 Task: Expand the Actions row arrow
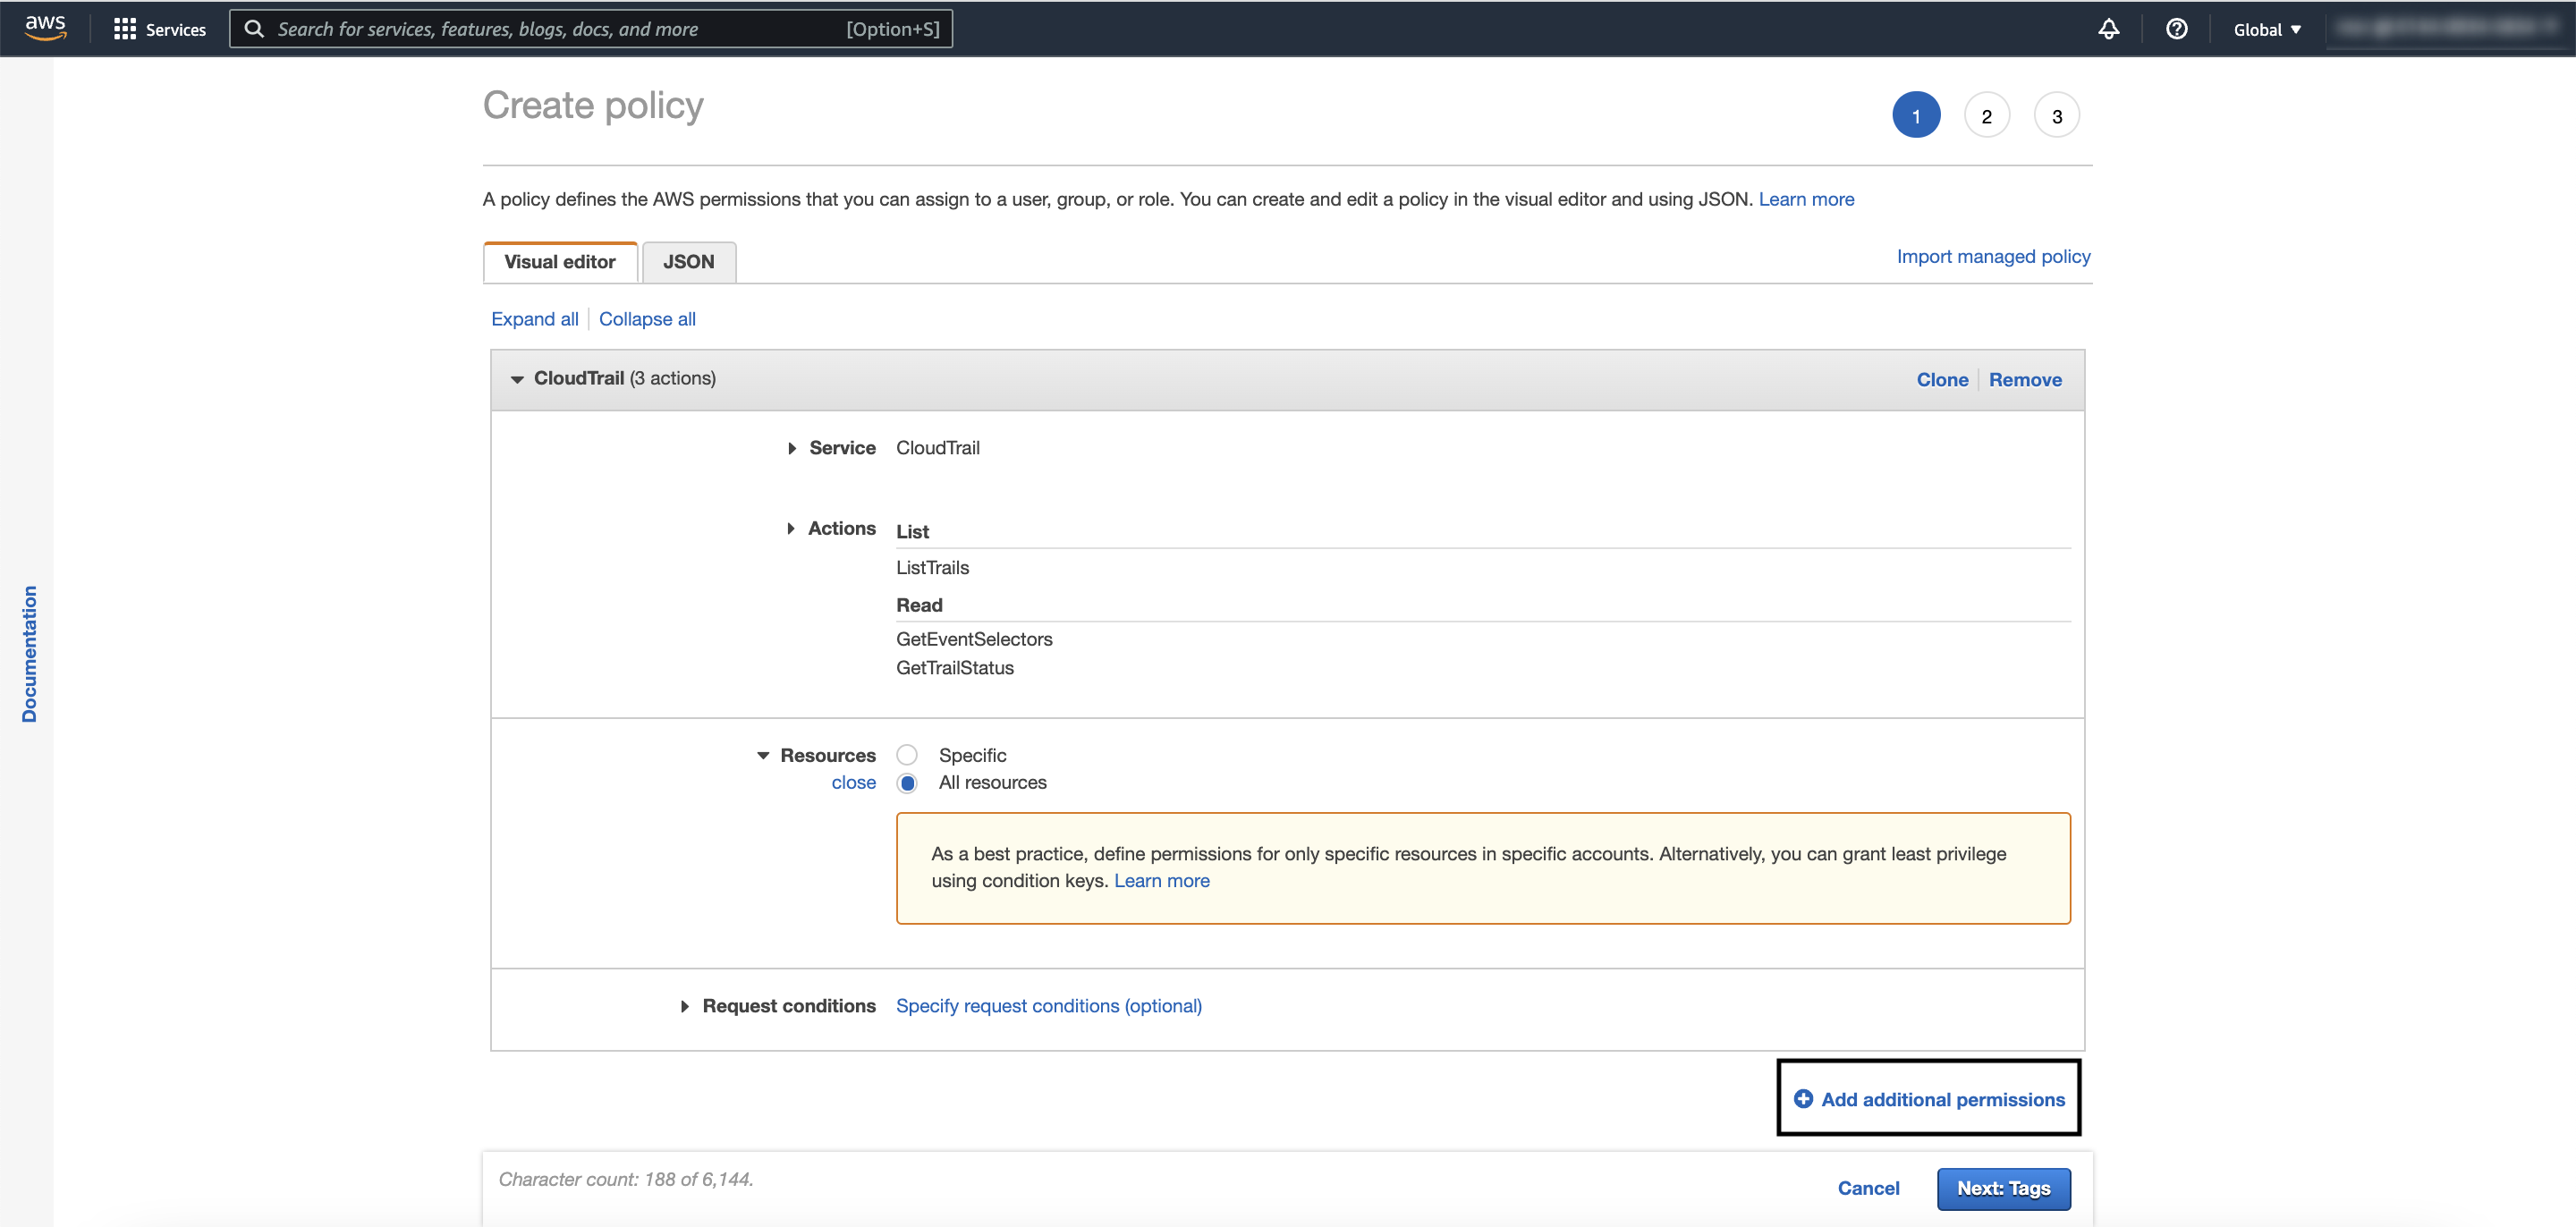tap(791, 528)
